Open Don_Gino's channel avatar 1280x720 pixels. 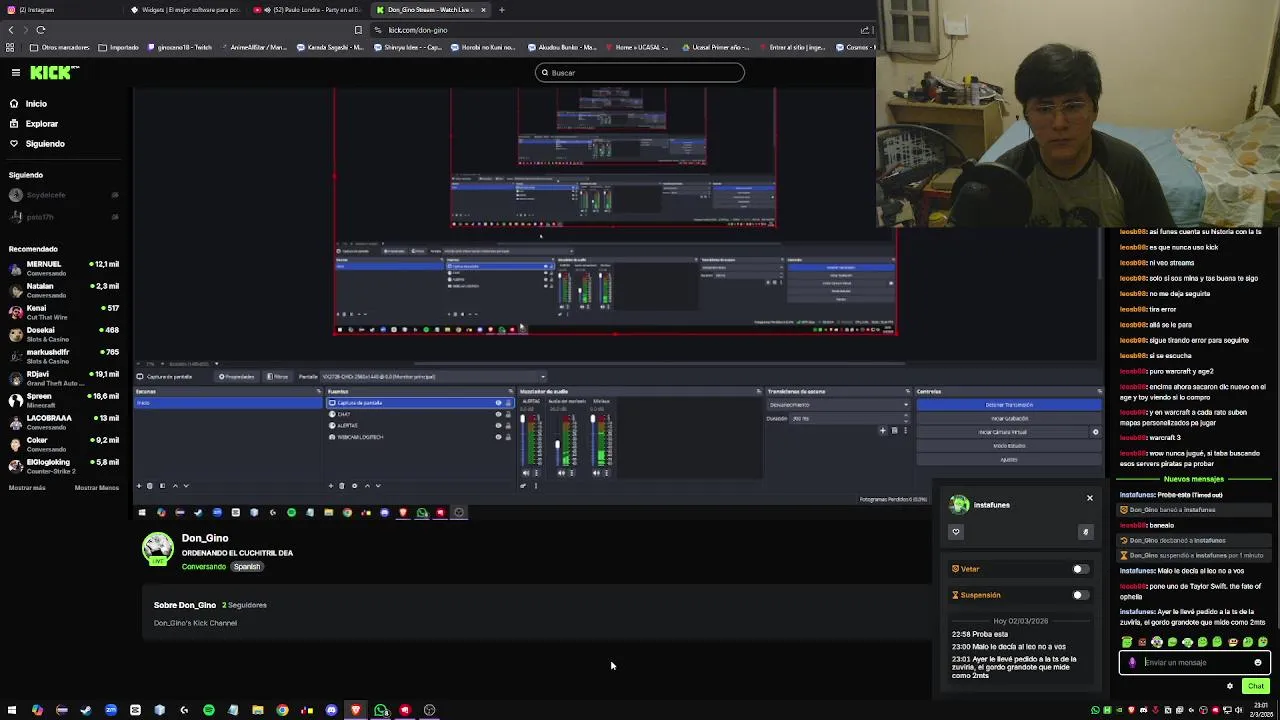coord(158,549)
